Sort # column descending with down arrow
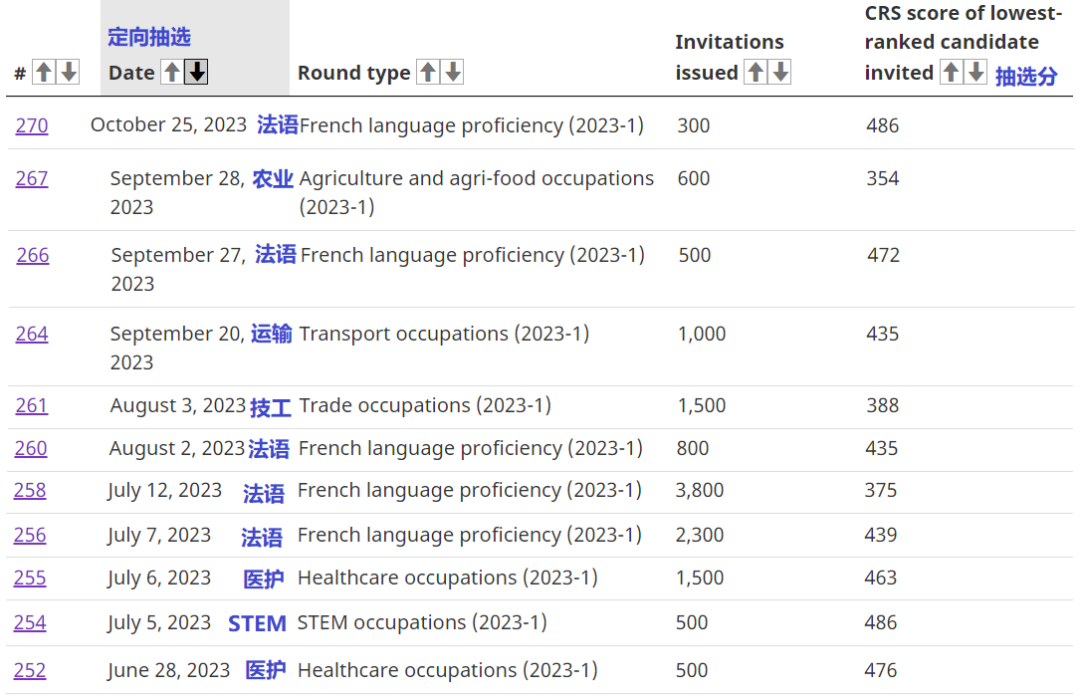 68,72
